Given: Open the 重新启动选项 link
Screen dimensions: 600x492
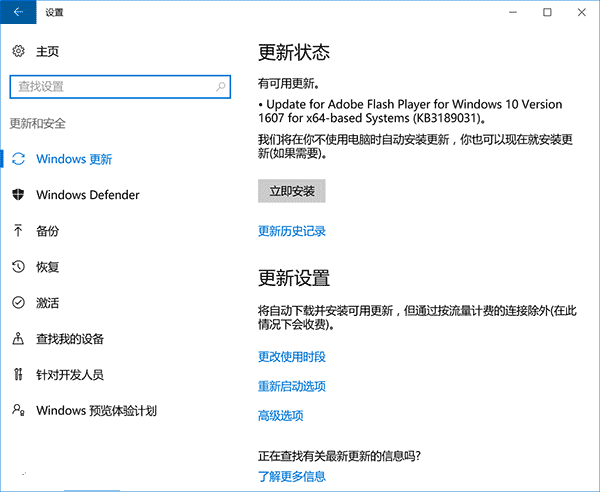Looking at the screenshot, I should point(292,386).
